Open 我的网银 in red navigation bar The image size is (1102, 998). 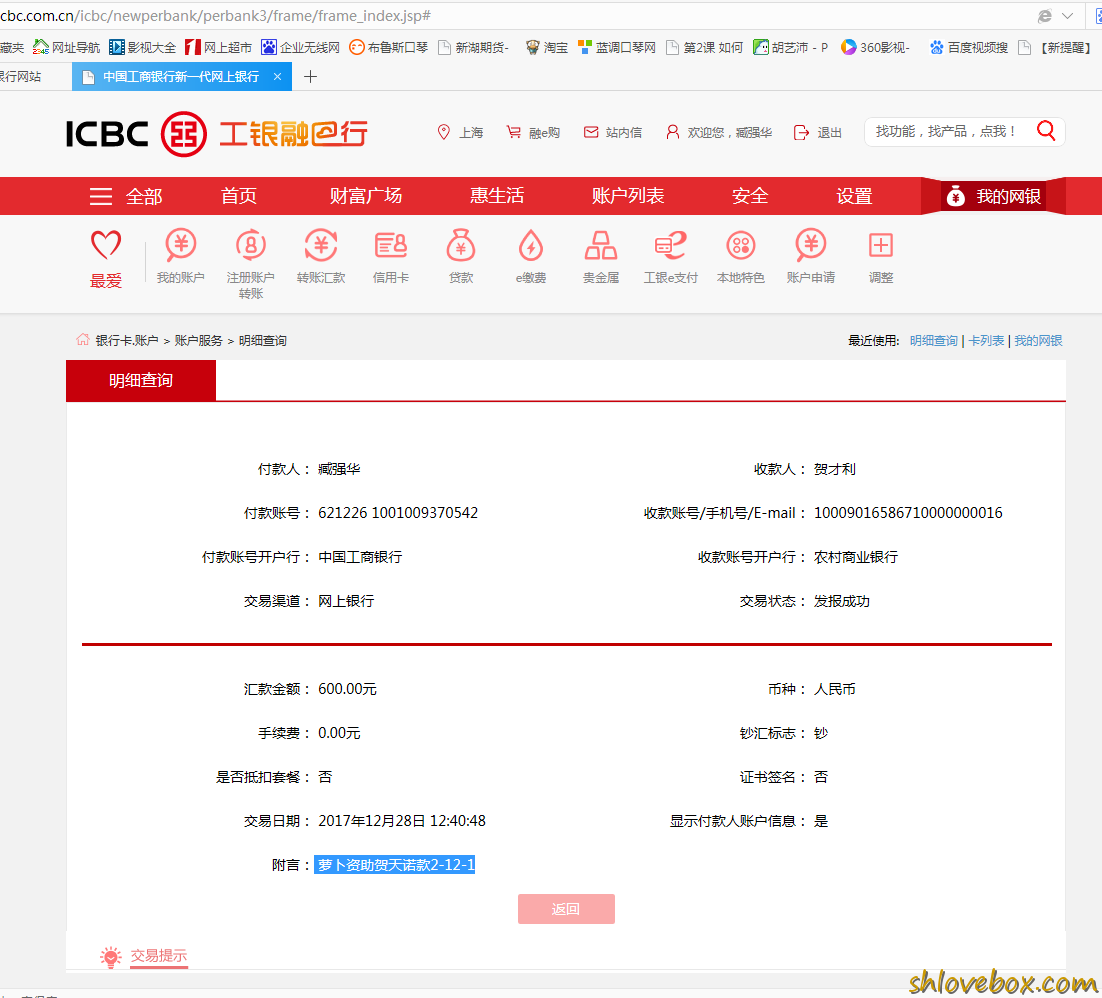(x=993, y=196)
